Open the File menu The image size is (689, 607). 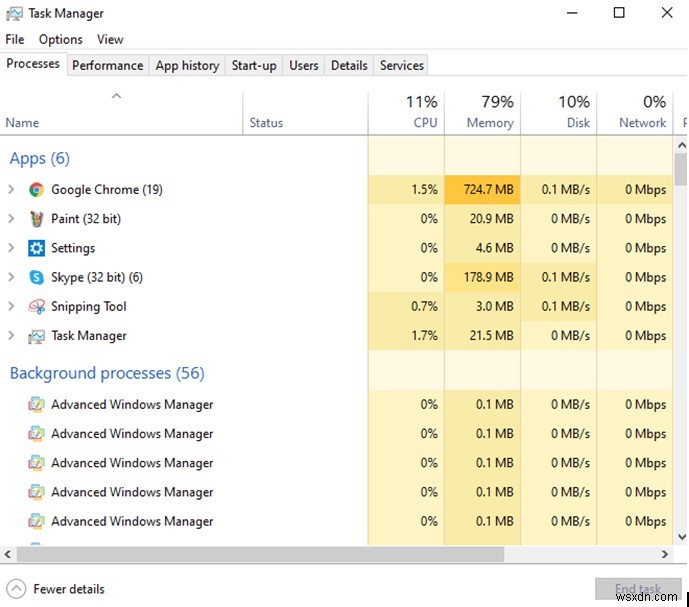pyautogui.click(x=15, y=40)
